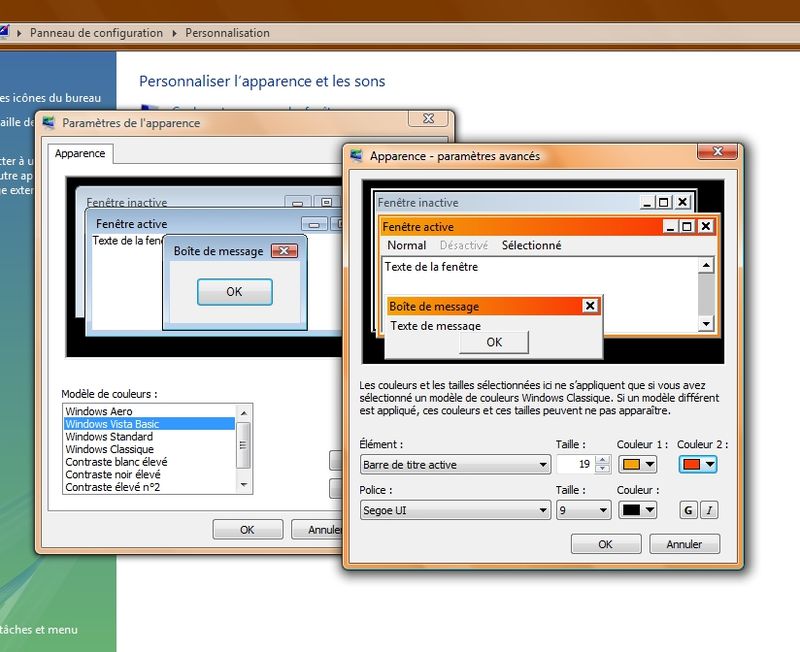Click close X on preview Boîte de message

pos(590,306)
